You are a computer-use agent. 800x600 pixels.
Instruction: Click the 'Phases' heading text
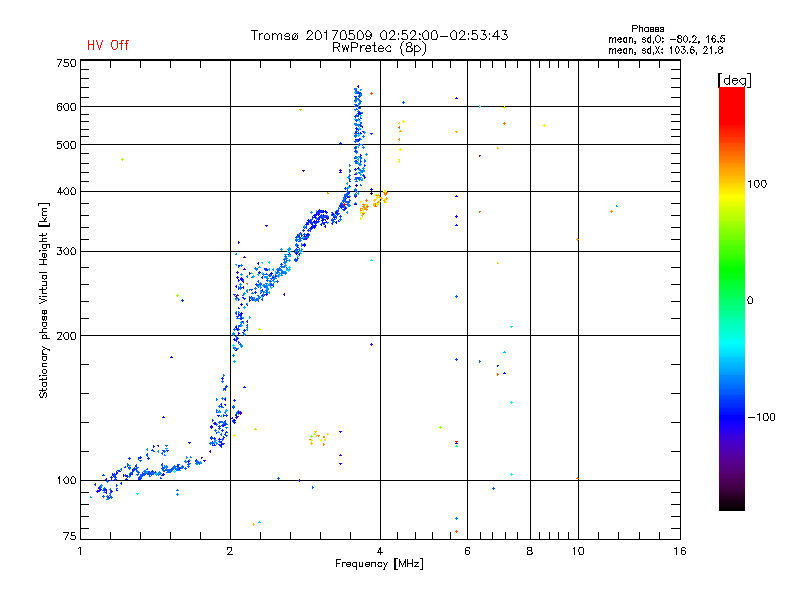pyautogui.click(x=647, y=29)
